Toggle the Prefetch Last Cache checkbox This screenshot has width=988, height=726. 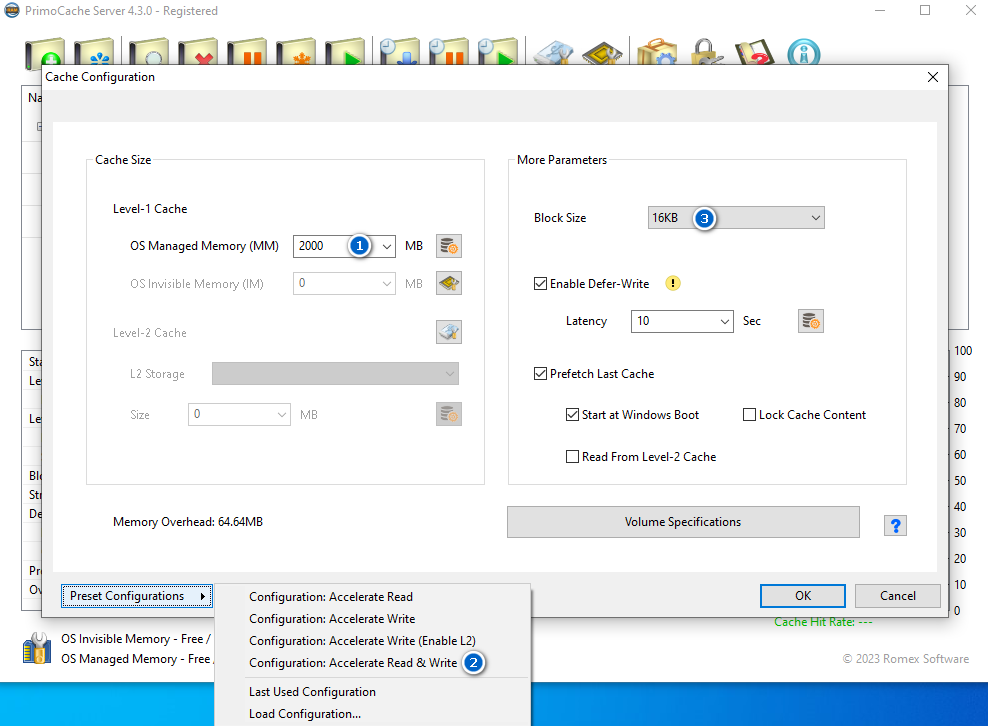tap(540, 374)
